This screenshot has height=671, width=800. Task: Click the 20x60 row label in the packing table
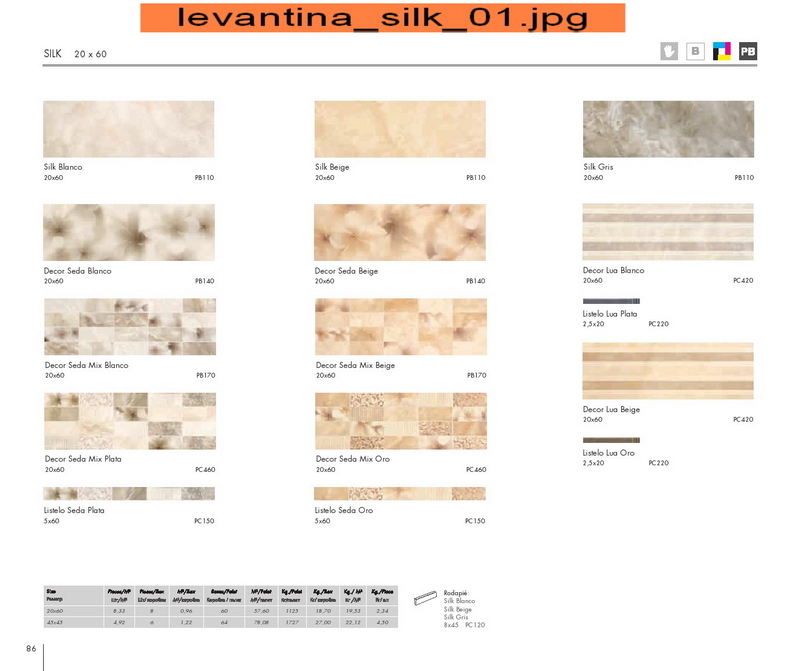55,611
